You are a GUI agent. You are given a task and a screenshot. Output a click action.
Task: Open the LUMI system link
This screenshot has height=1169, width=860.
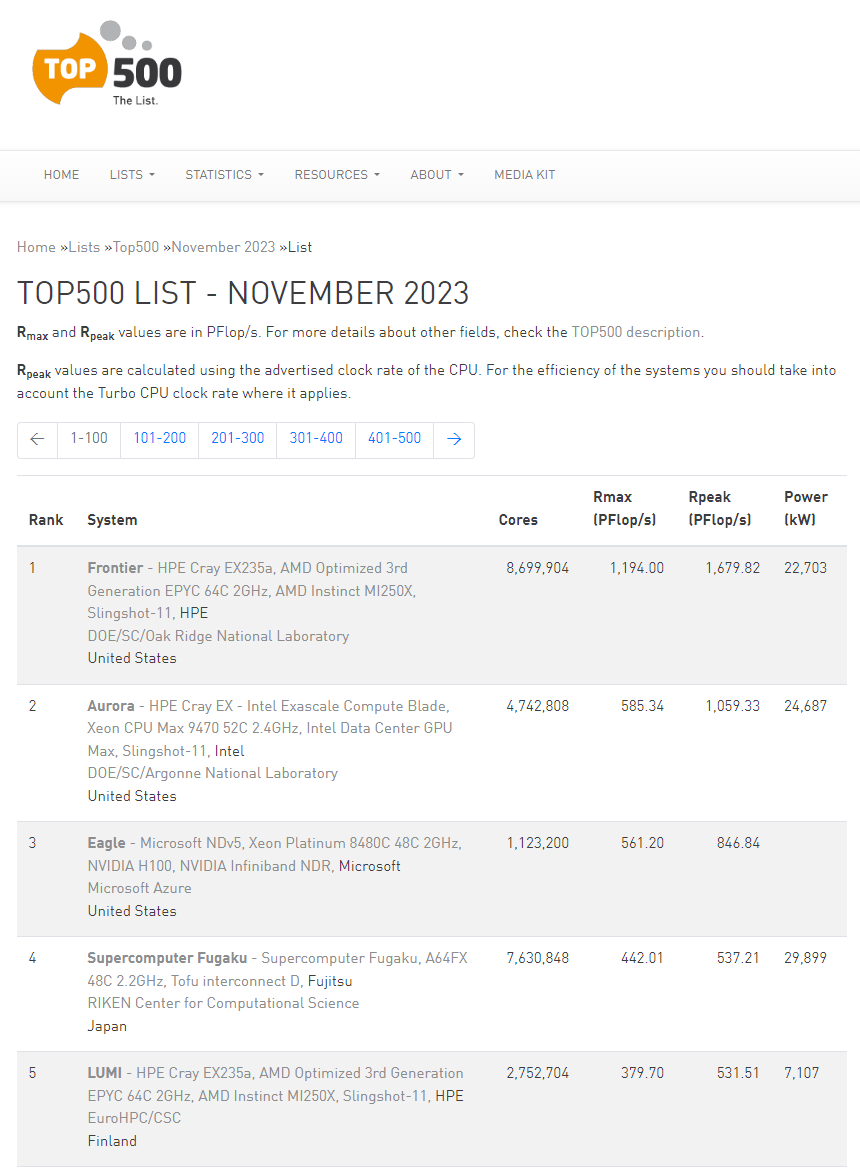pyautogui.click(x=104, y=1073)
